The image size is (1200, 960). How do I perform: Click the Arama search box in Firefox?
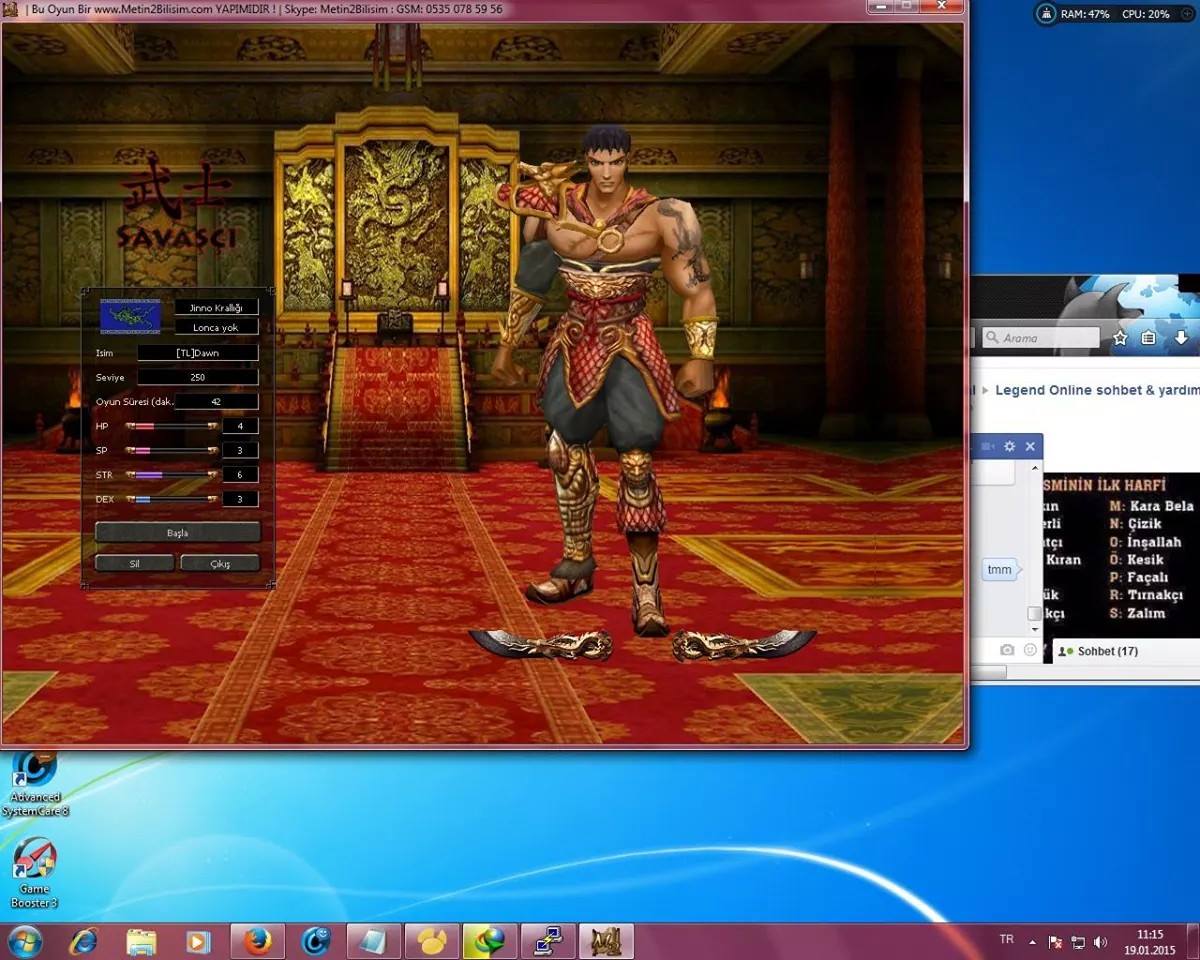point(1040,338)
